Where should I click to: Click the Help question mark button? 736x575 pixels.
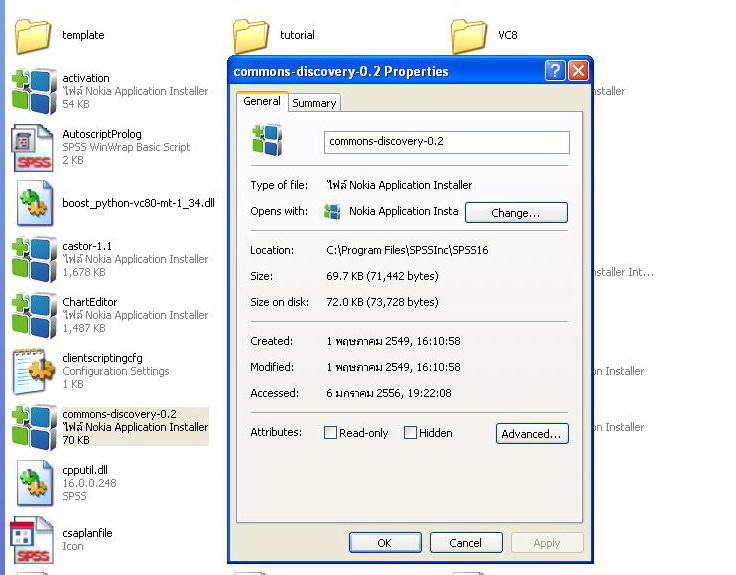coord(555,71)
